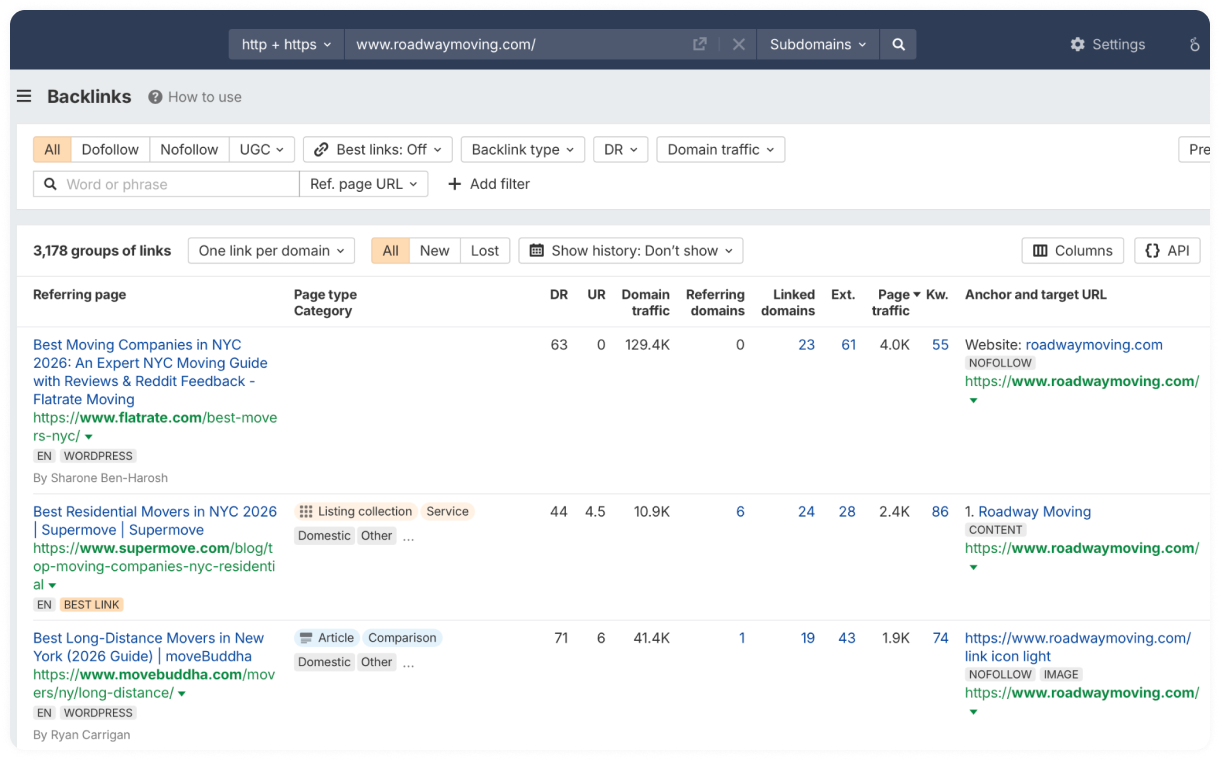Open the supermove.com blog URL

click(x=153, y=566)
